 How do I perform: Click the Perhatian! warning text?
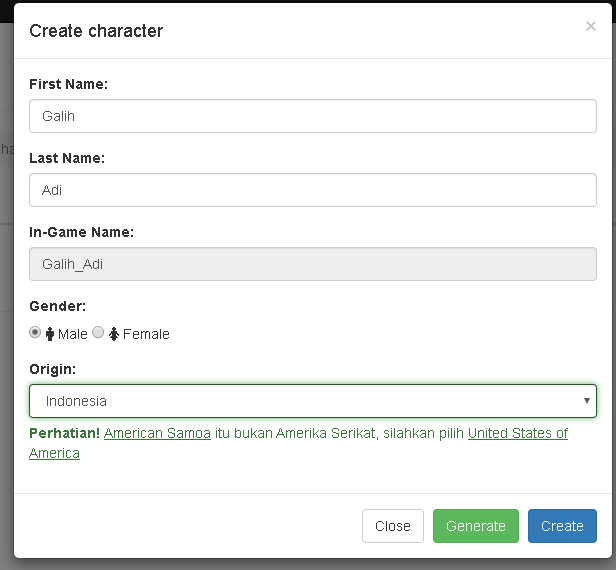click(x=64, y=433)
